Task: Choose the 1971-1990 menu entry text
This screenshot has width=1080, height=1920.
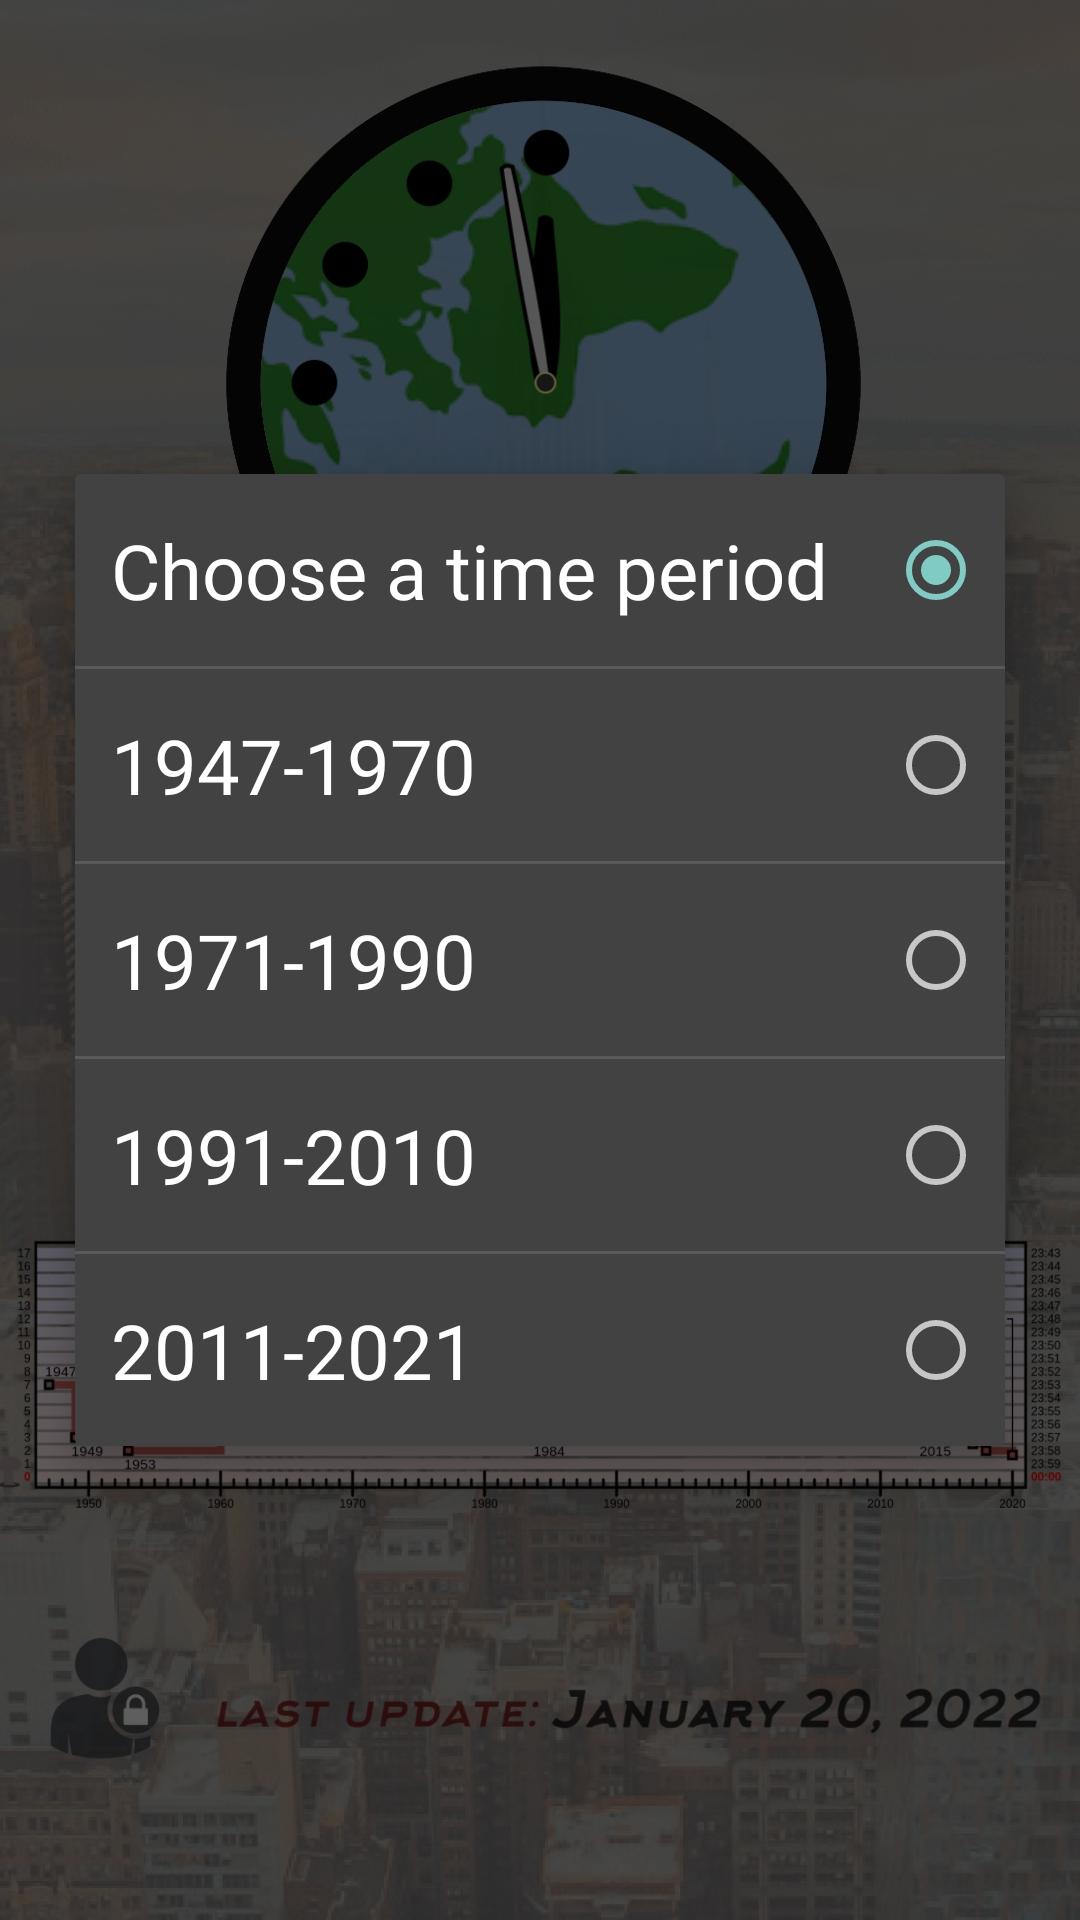Action: pyautogui.click(x=293, y=963)
